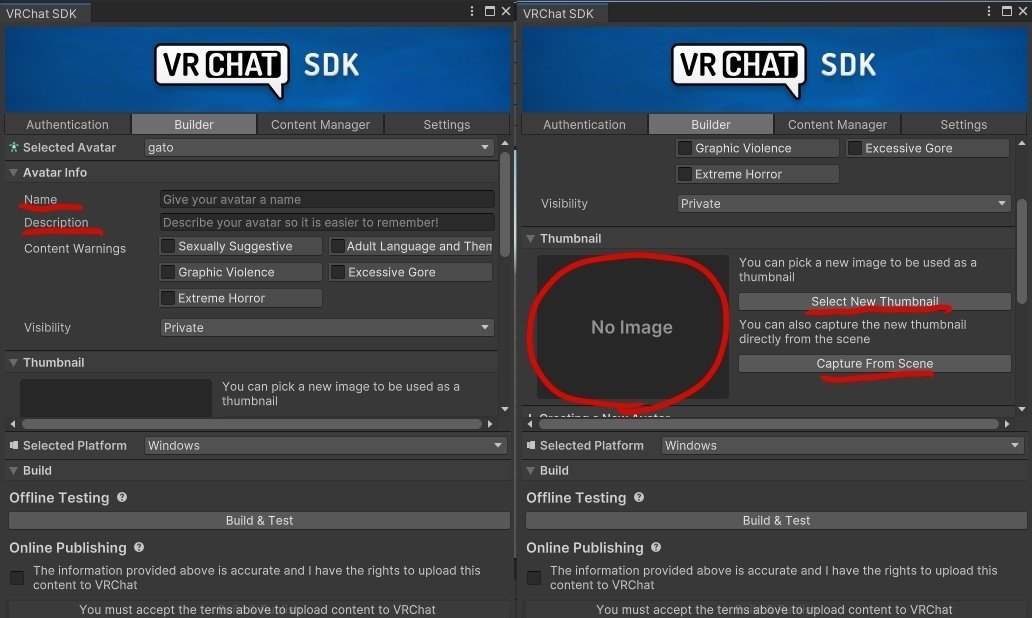Viewport: 1032px width, 618px height.
Task: Click the vertical scrollbar in left window
Action: (x=505, y=205)
